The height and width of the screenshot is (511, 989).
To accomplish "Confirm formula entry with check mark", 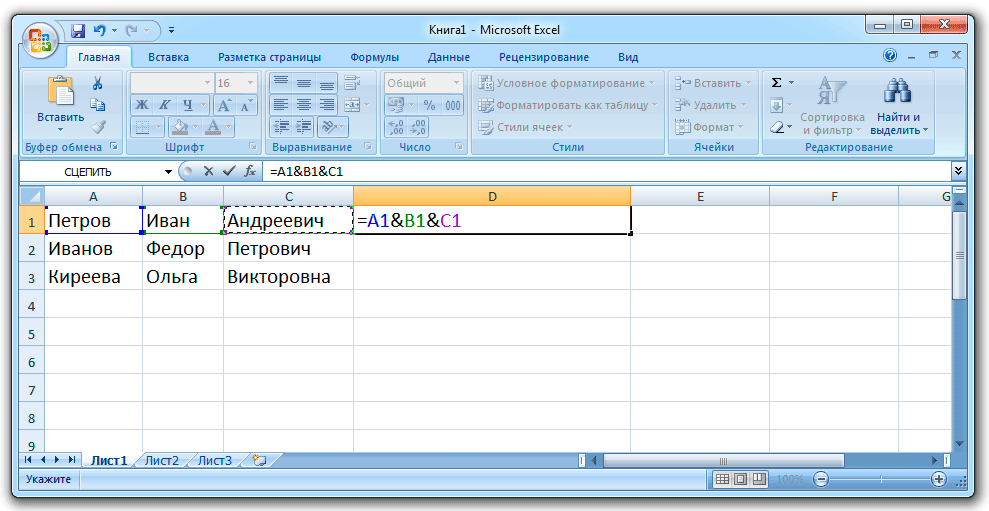I will coord(230,171).
